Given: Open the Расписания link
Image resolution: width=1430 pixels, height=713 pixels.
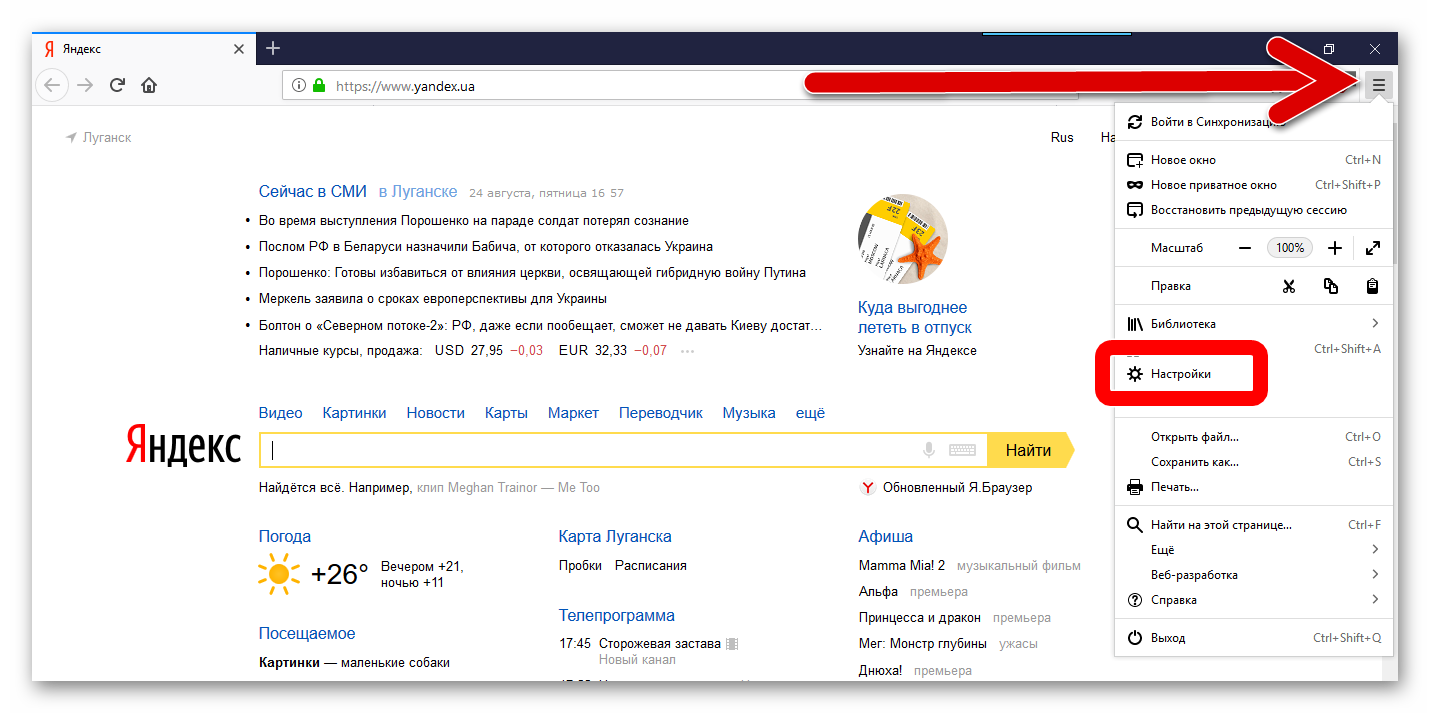Looking at the screenshot, I should click(651, 565).
